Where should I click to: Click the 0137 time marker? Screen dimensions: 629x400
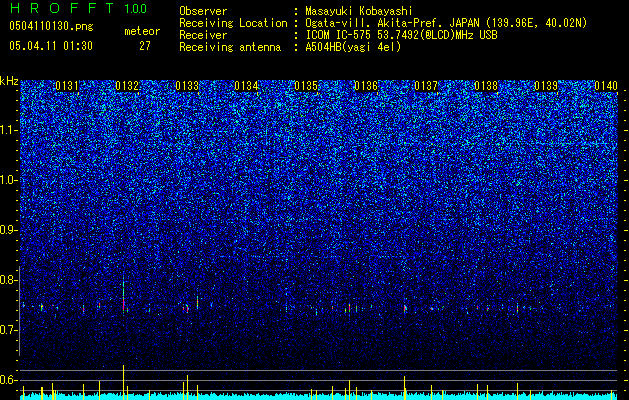[x=426, y=86]
